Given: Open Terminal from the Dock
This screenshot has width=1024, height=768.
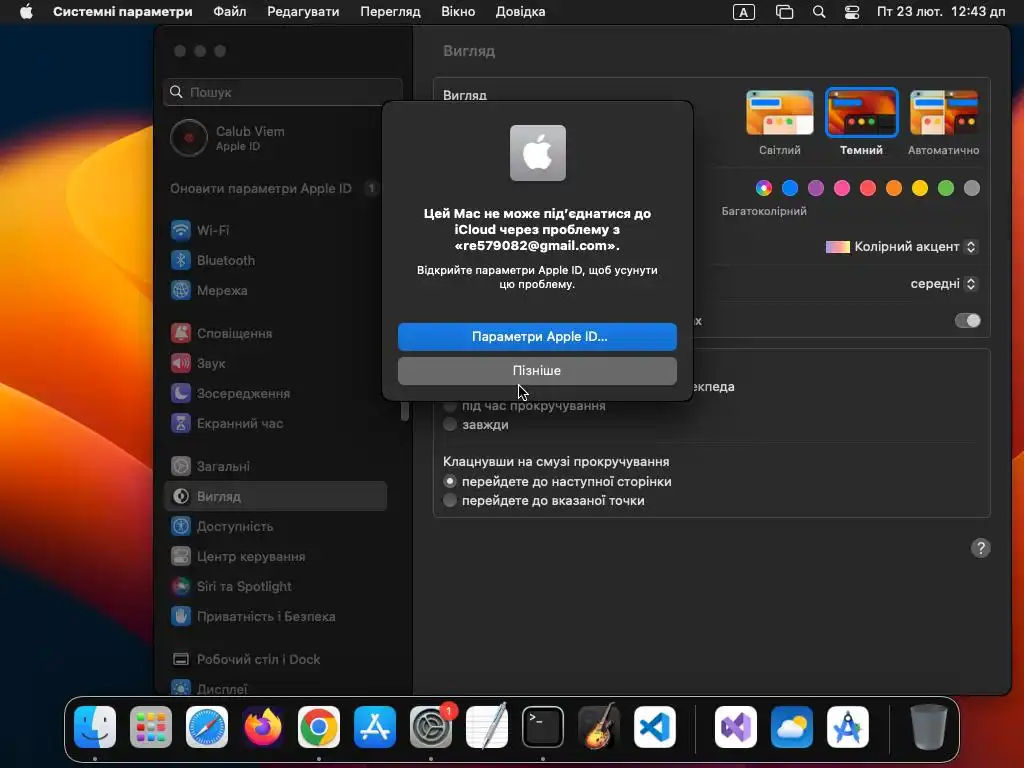Looking at the screenshot, I should [543, 727].
